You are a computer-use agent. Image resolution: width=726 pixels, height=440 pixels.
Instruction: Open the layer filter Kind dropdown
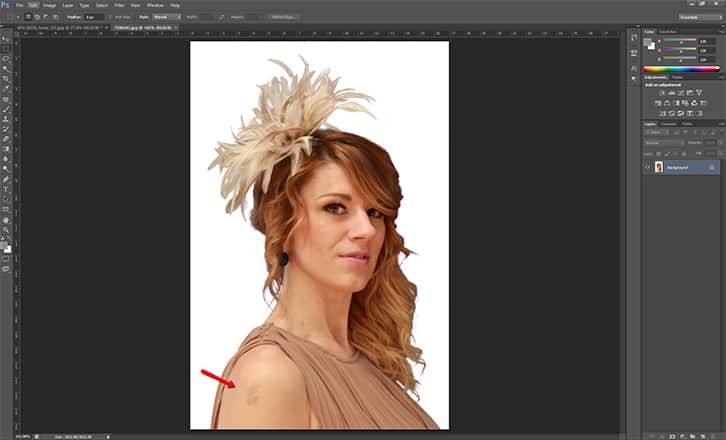(657, 132)
